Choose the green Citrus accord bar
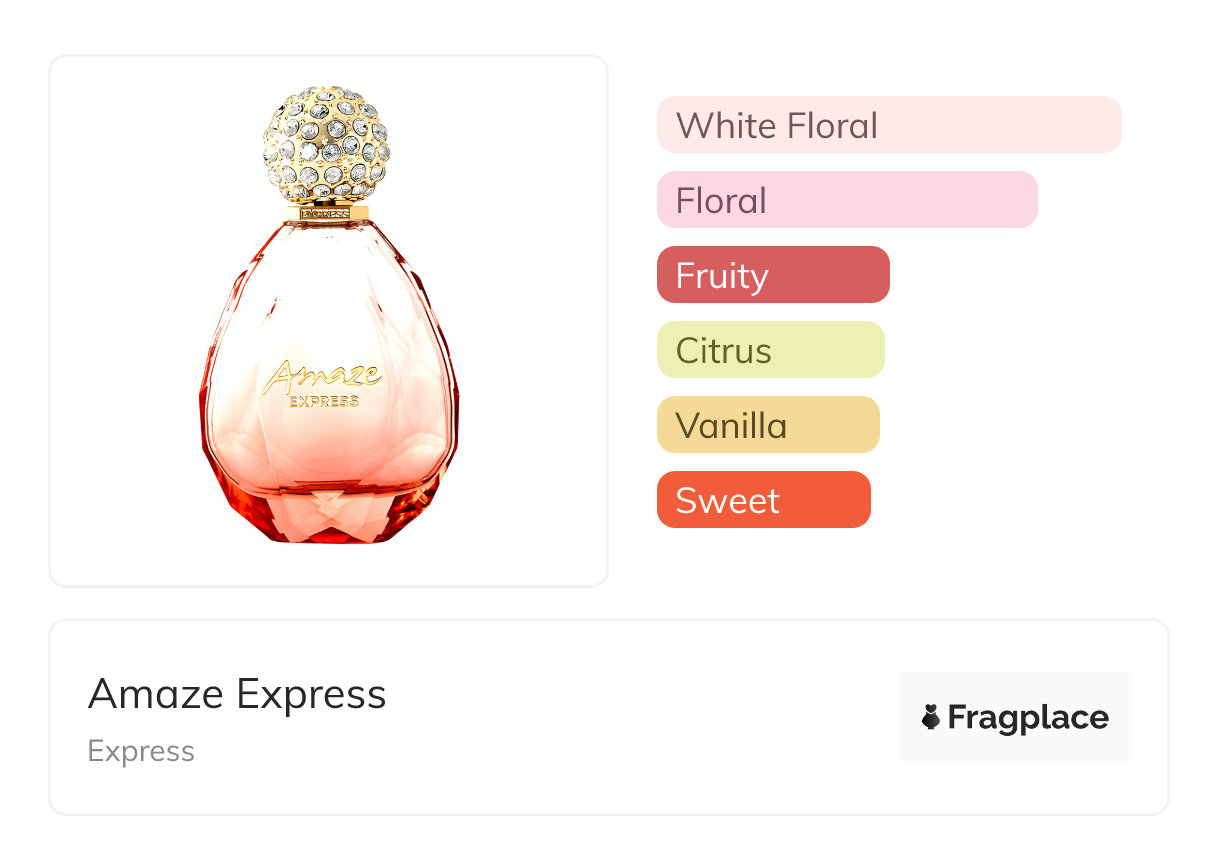Viewport: 1218px width, 864px height. [x=771, y=350]
